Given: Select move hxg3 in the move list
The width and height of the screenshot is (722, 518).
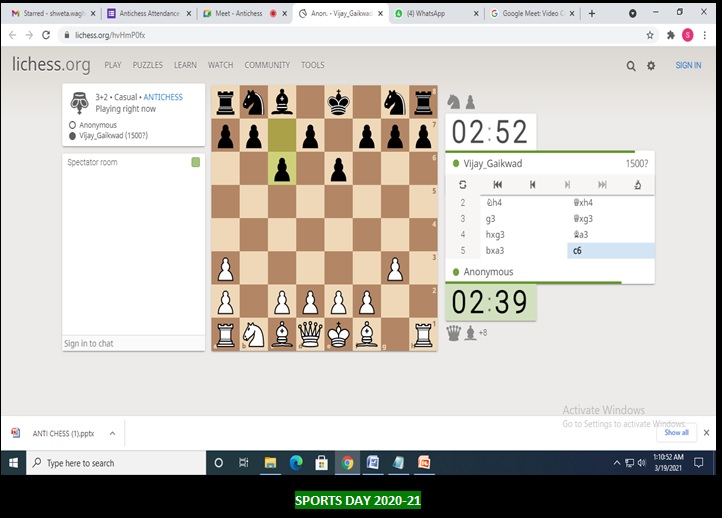Looking at the screenshot, I should [x=524, y=235].
